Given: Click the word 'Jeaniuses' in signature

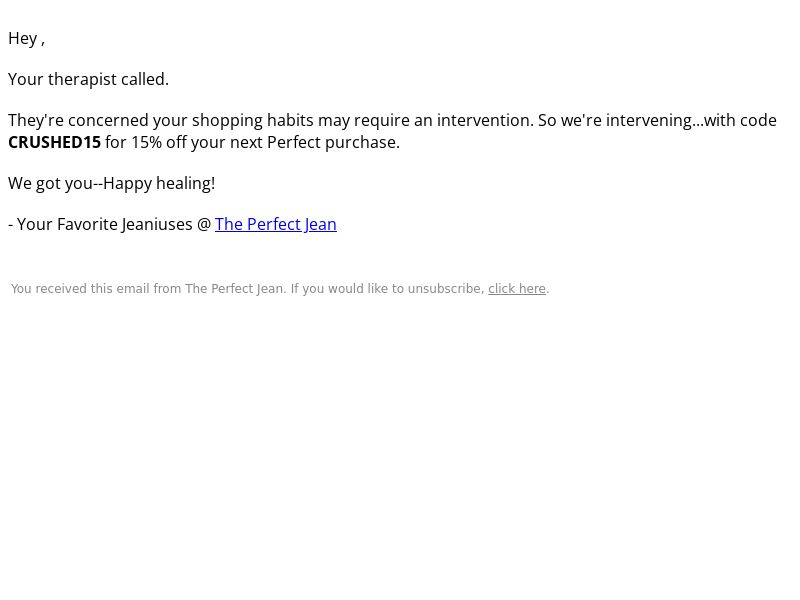Looking at the screenshot, I should point(157,224).
